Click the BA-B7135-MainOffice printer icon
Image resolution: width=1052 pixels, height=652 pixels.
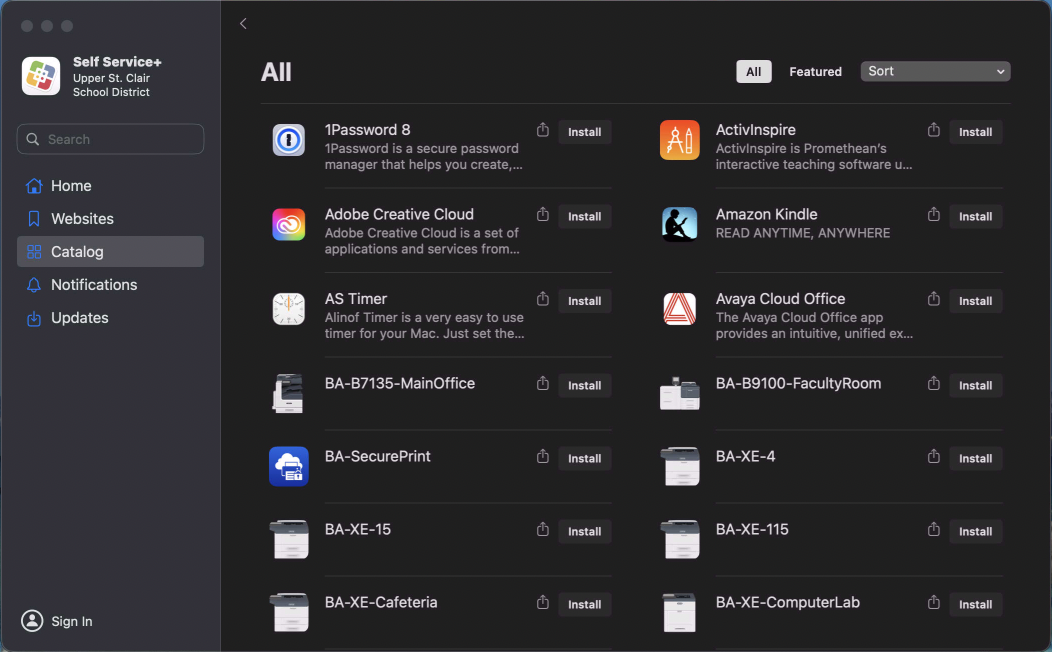pyautogui.click(x=289, y=393)
